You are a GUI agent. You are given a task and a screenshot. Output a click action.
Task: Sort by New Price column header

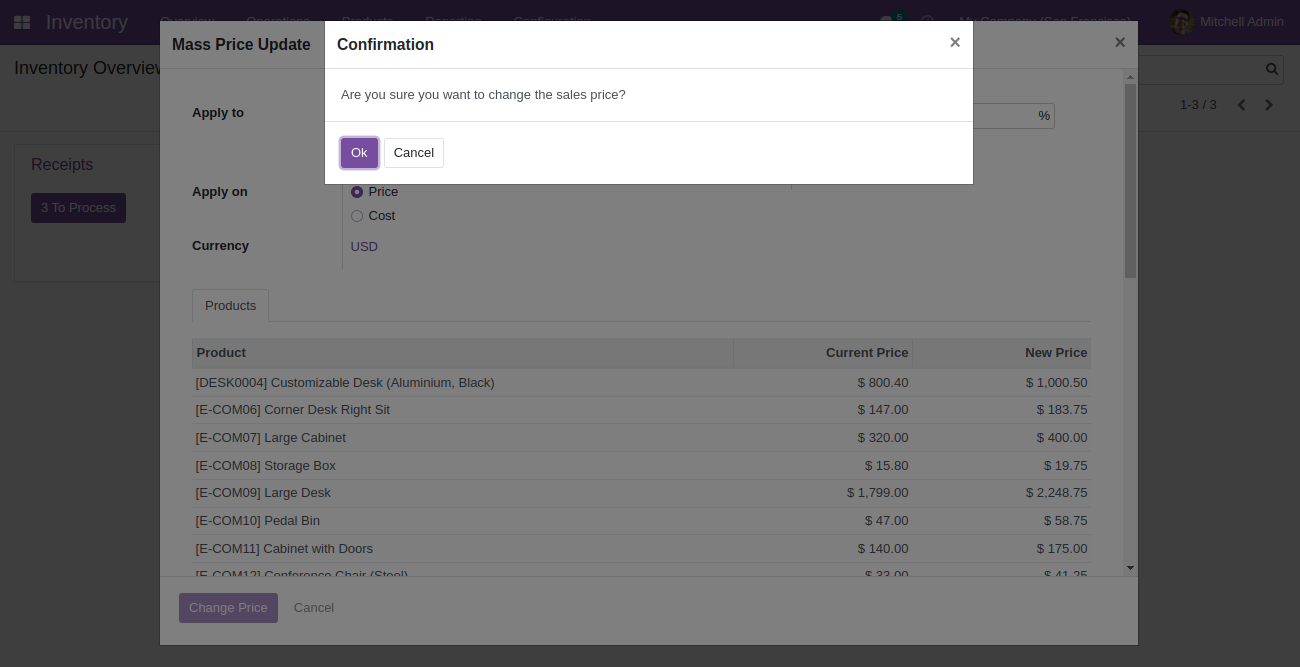(1056, 353)
